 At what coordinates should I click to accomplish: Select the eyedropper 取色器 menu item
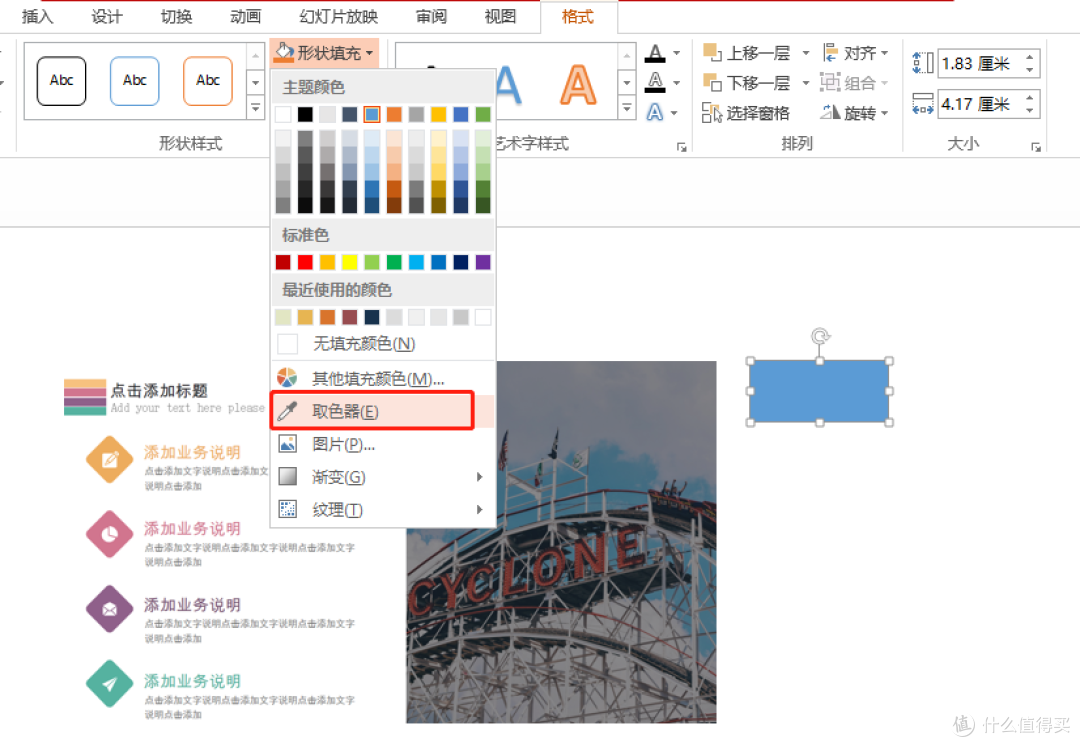point(373,412)
